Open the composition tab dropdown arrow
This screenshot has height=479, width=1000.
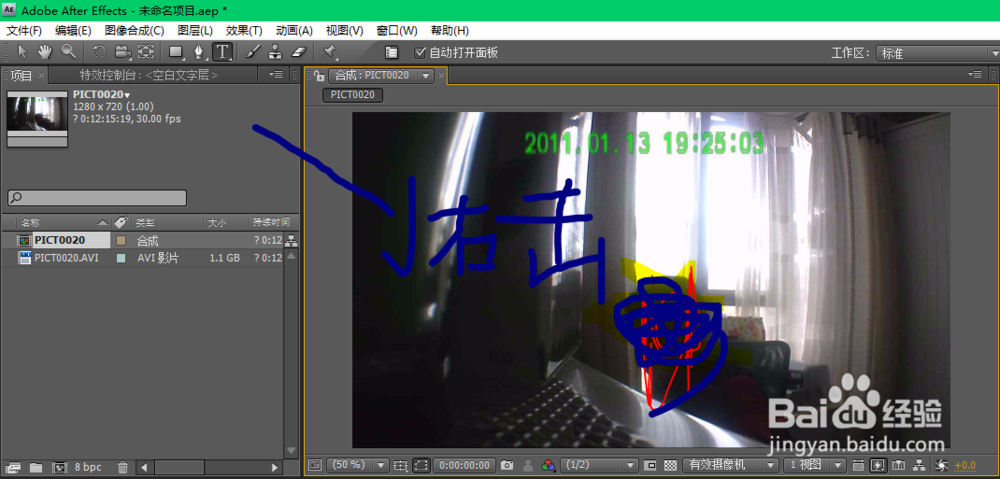tap(426, 76)
